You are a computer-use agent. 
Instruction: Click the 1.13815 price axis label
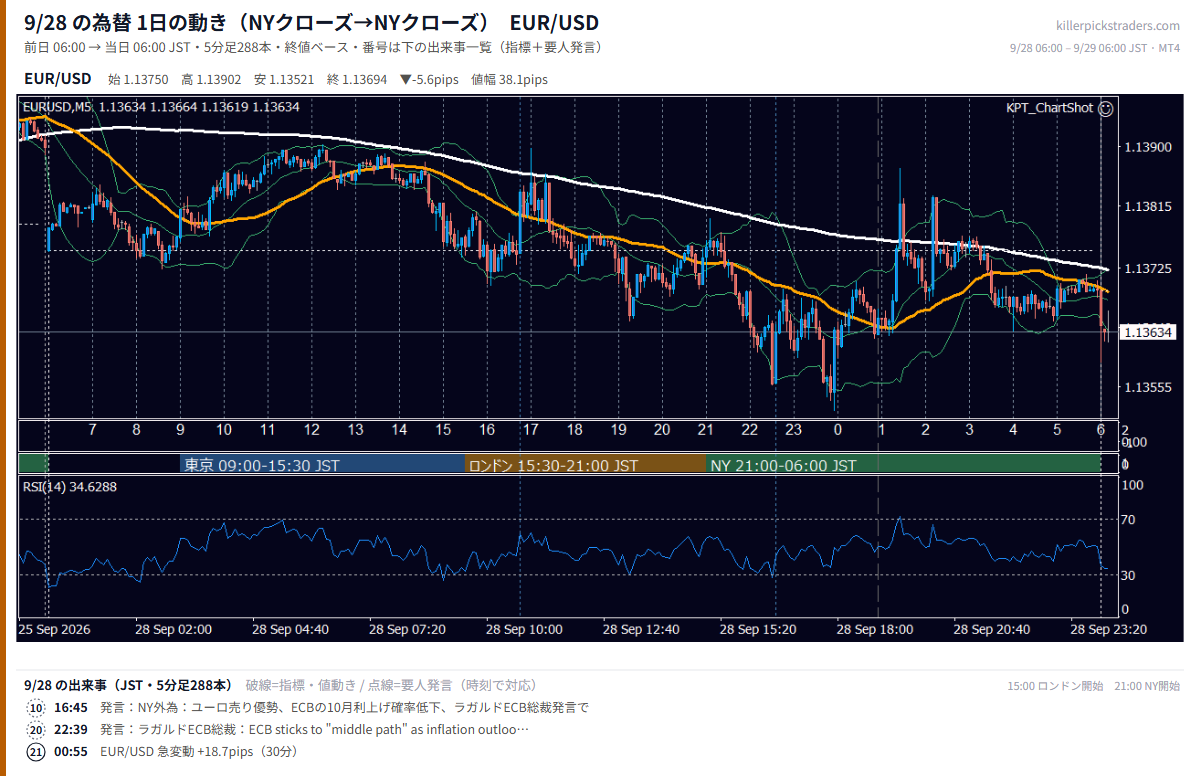(1146, 207)
